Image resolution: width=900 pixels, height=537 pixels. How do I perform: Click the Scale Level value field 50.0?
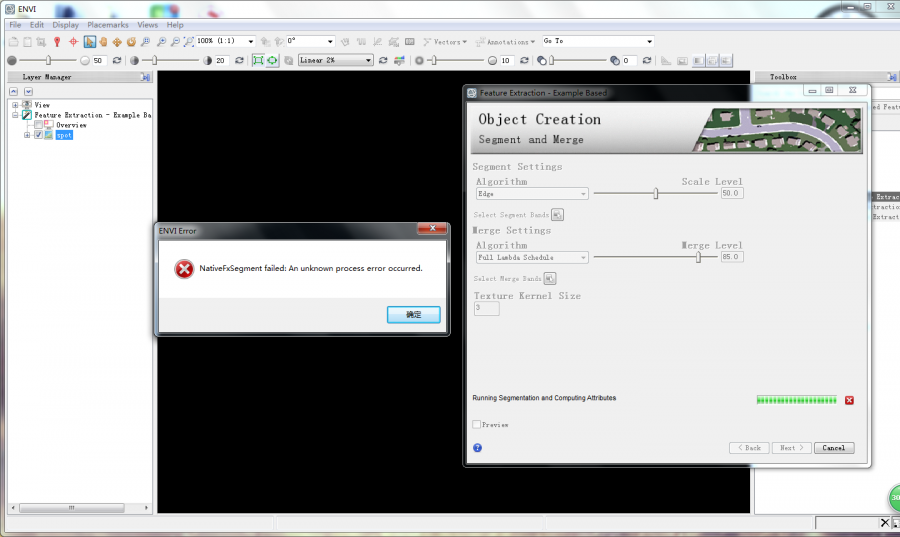pos(732,193)
